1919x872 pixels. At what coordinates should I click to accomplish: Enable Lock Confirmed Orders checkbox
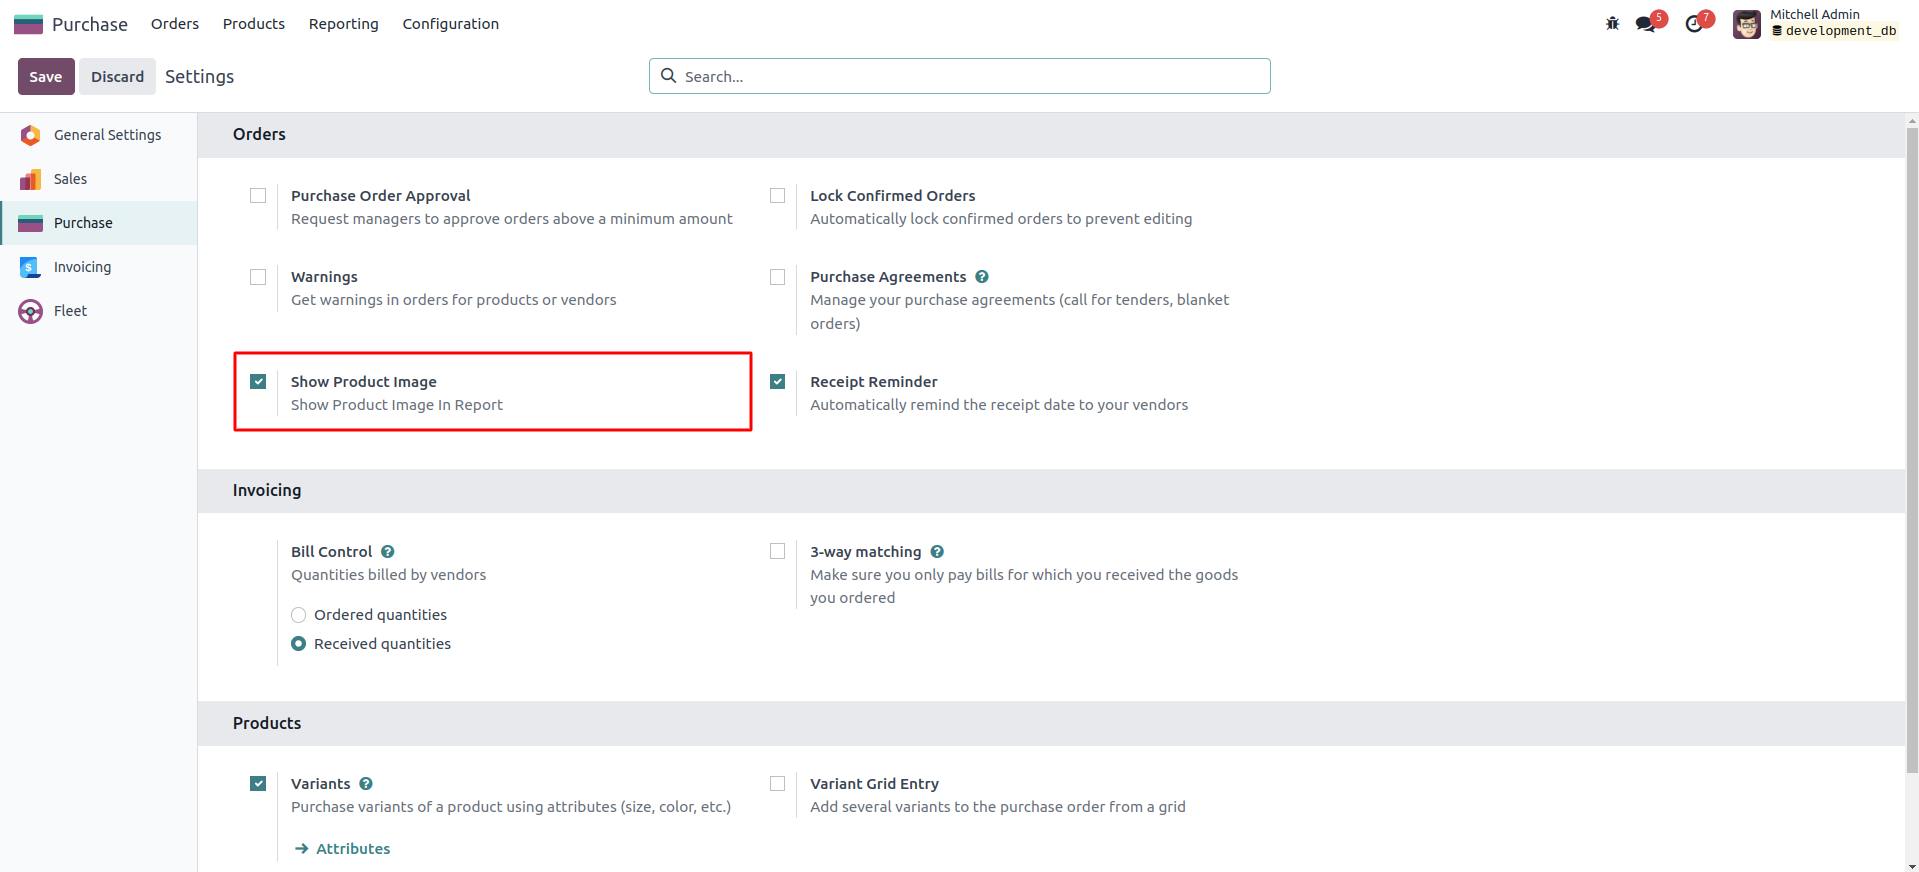coord(777,196)
